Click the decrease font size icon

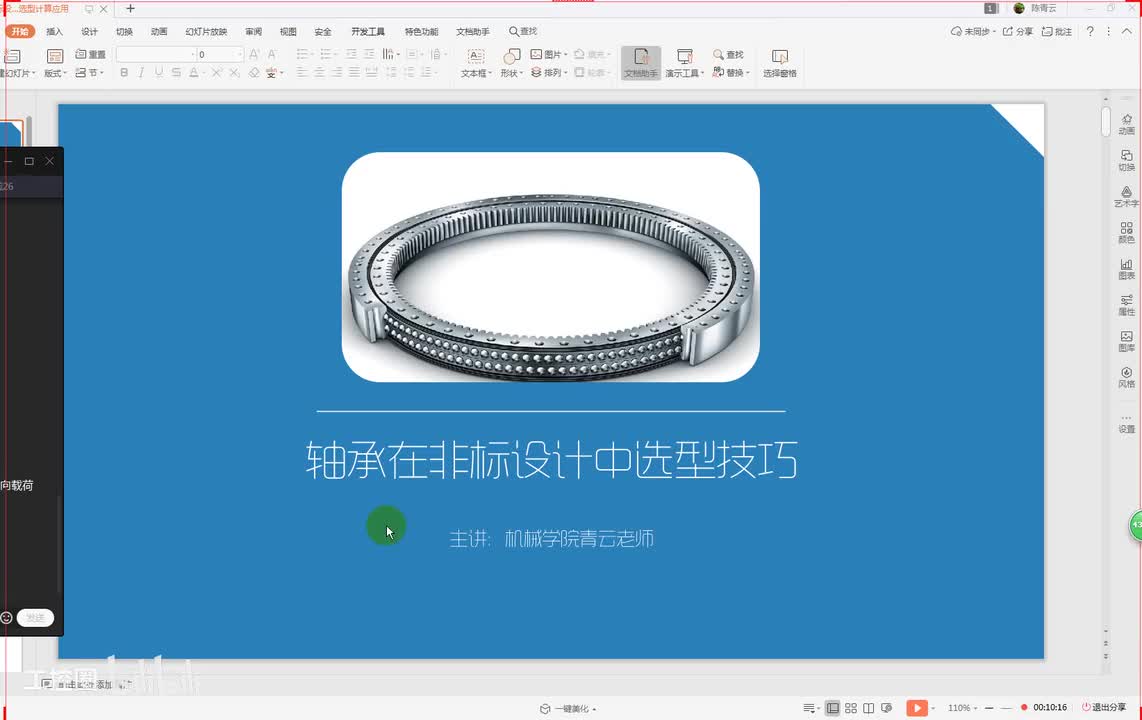point(272,55)
